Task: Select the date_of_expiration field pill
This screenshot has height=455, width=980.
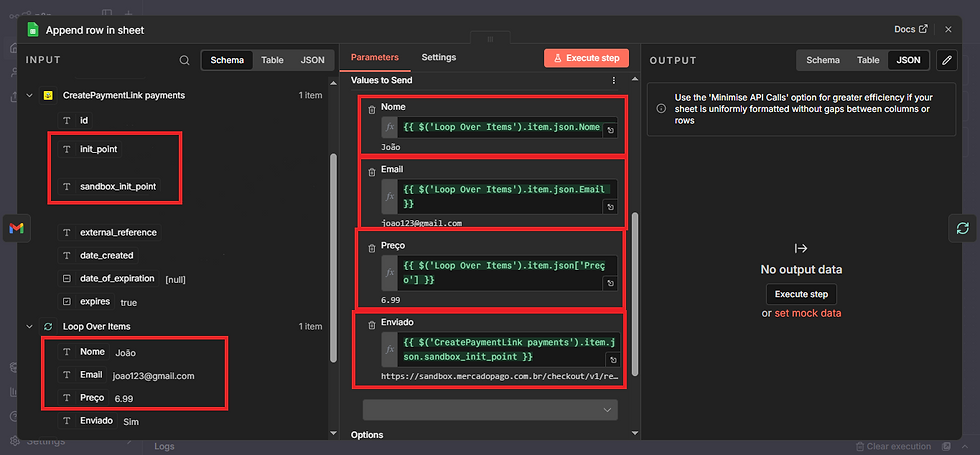Action: [109, 279]
